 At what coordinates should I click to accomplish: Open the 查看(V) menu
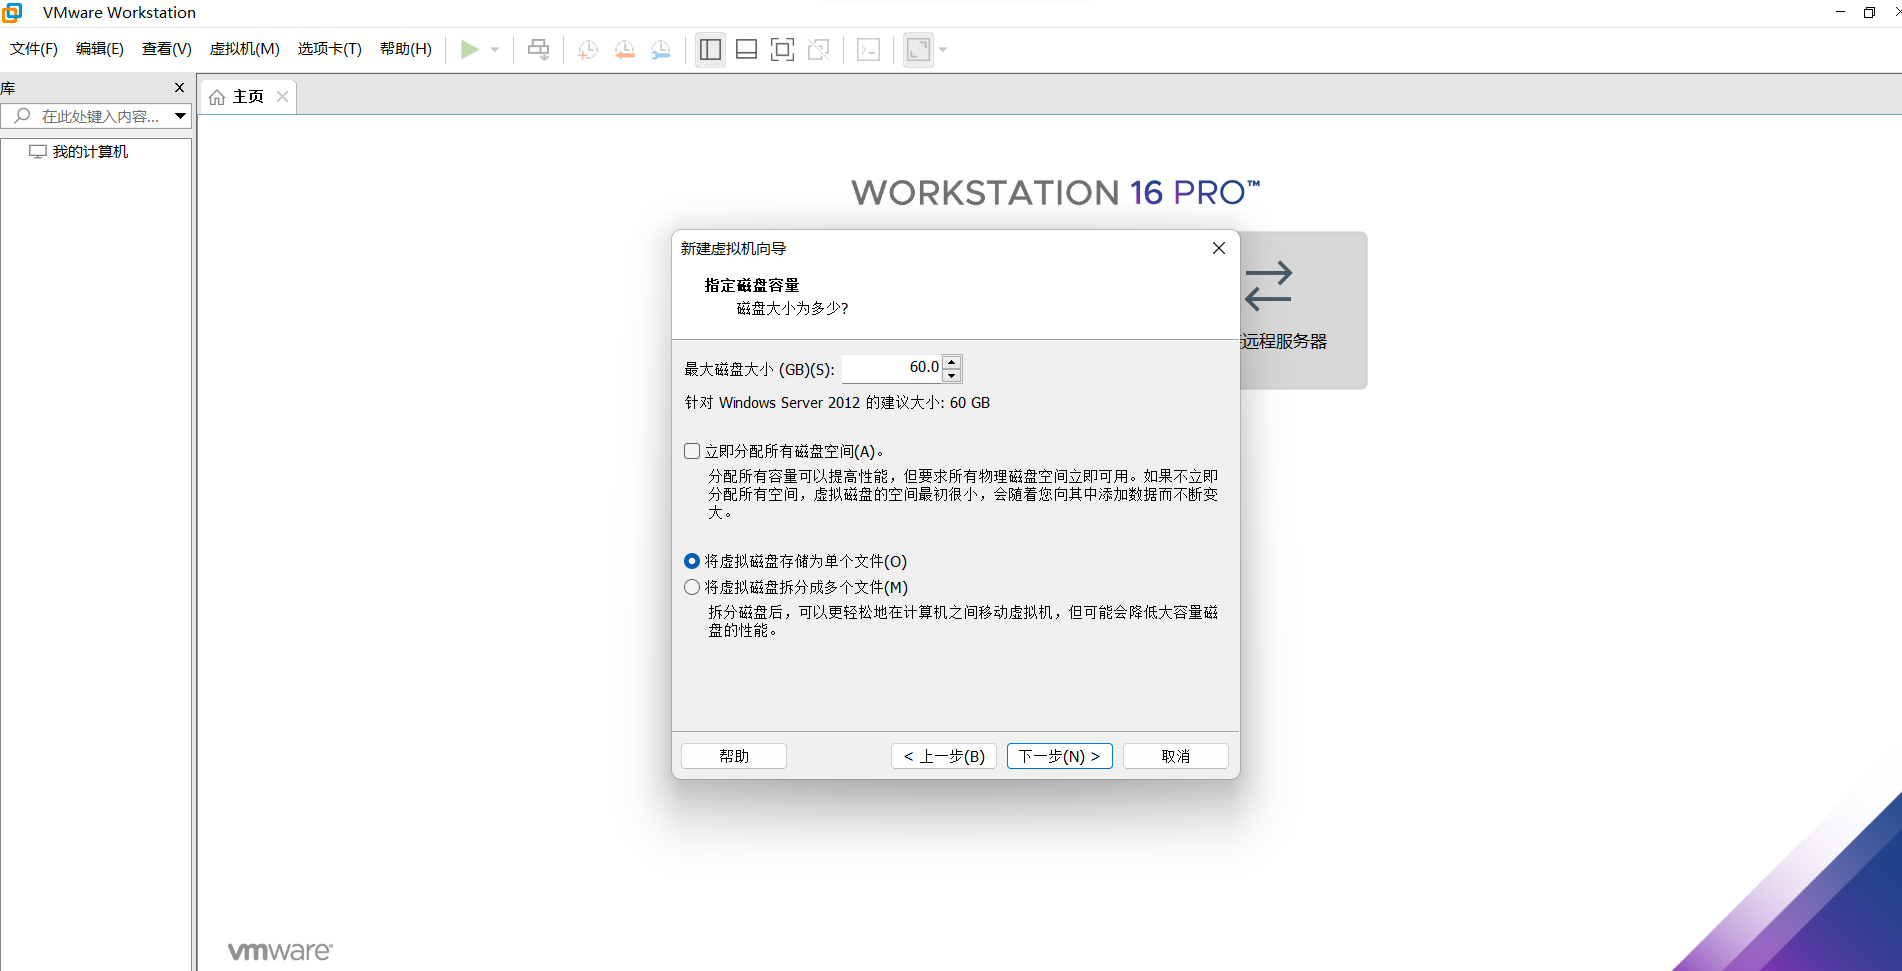tap(167, 49)
